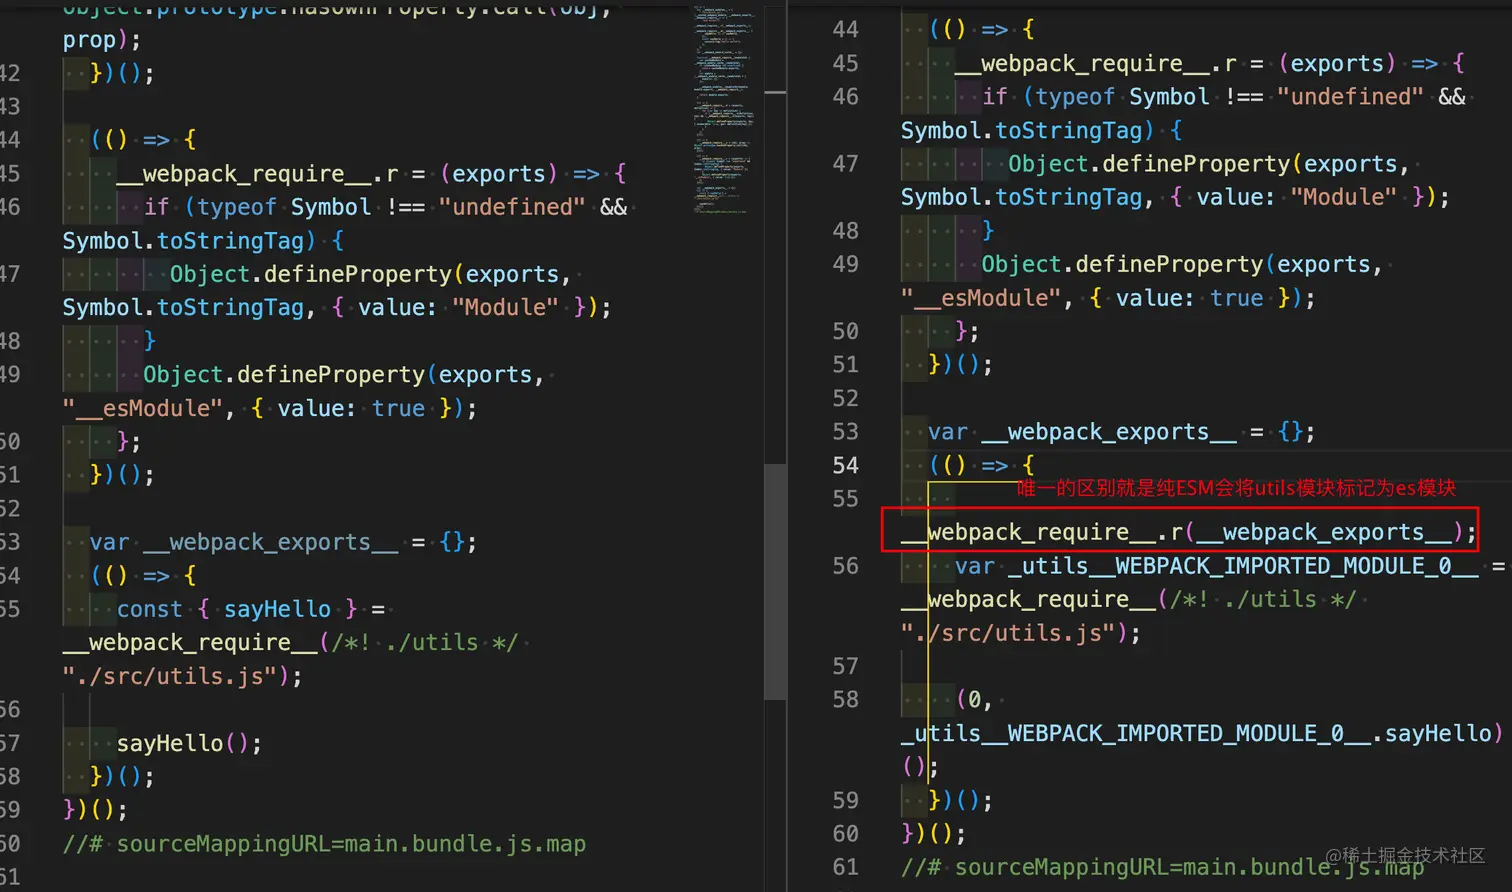
Task: Click '"__esModule"' string in left editor
Action: [x=142, y=408]
